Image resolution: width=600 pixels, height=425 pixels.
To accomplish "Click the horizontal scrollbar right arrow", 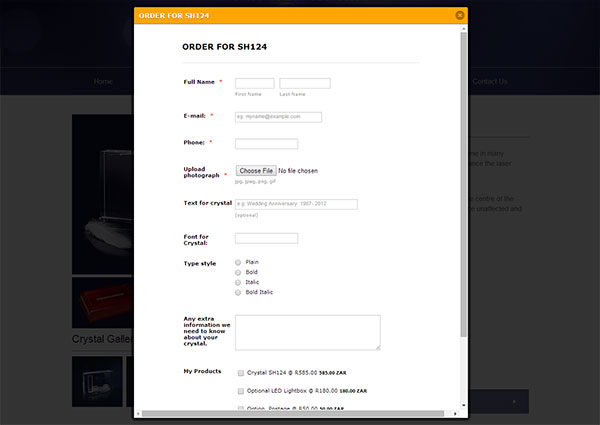I will [455, 413].
